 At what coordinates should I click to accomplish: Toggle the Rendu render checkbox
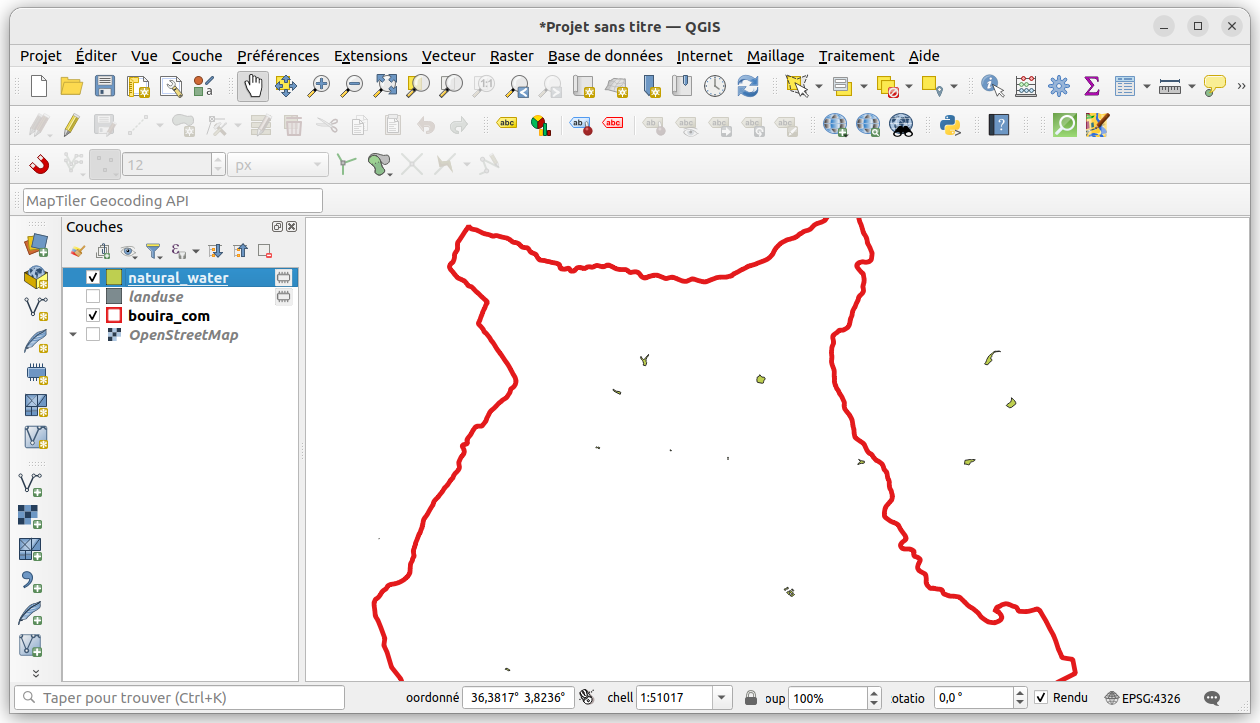point(1041,697)
